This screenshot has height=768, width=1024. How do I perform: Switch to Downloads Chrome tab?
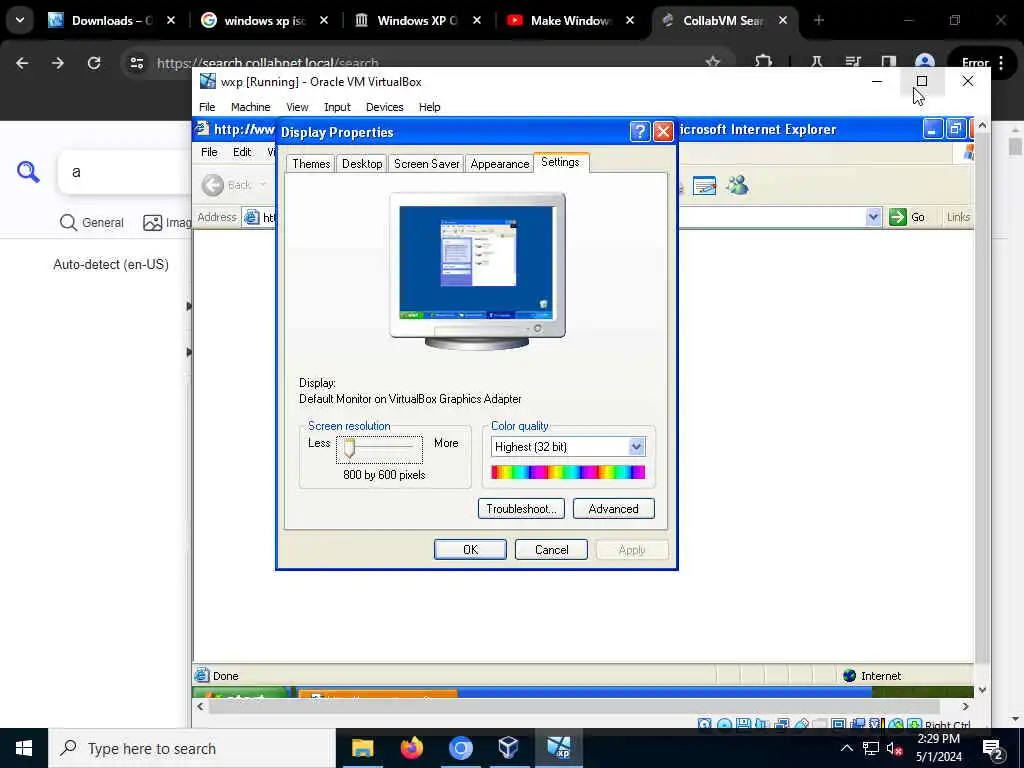[110, 21]
